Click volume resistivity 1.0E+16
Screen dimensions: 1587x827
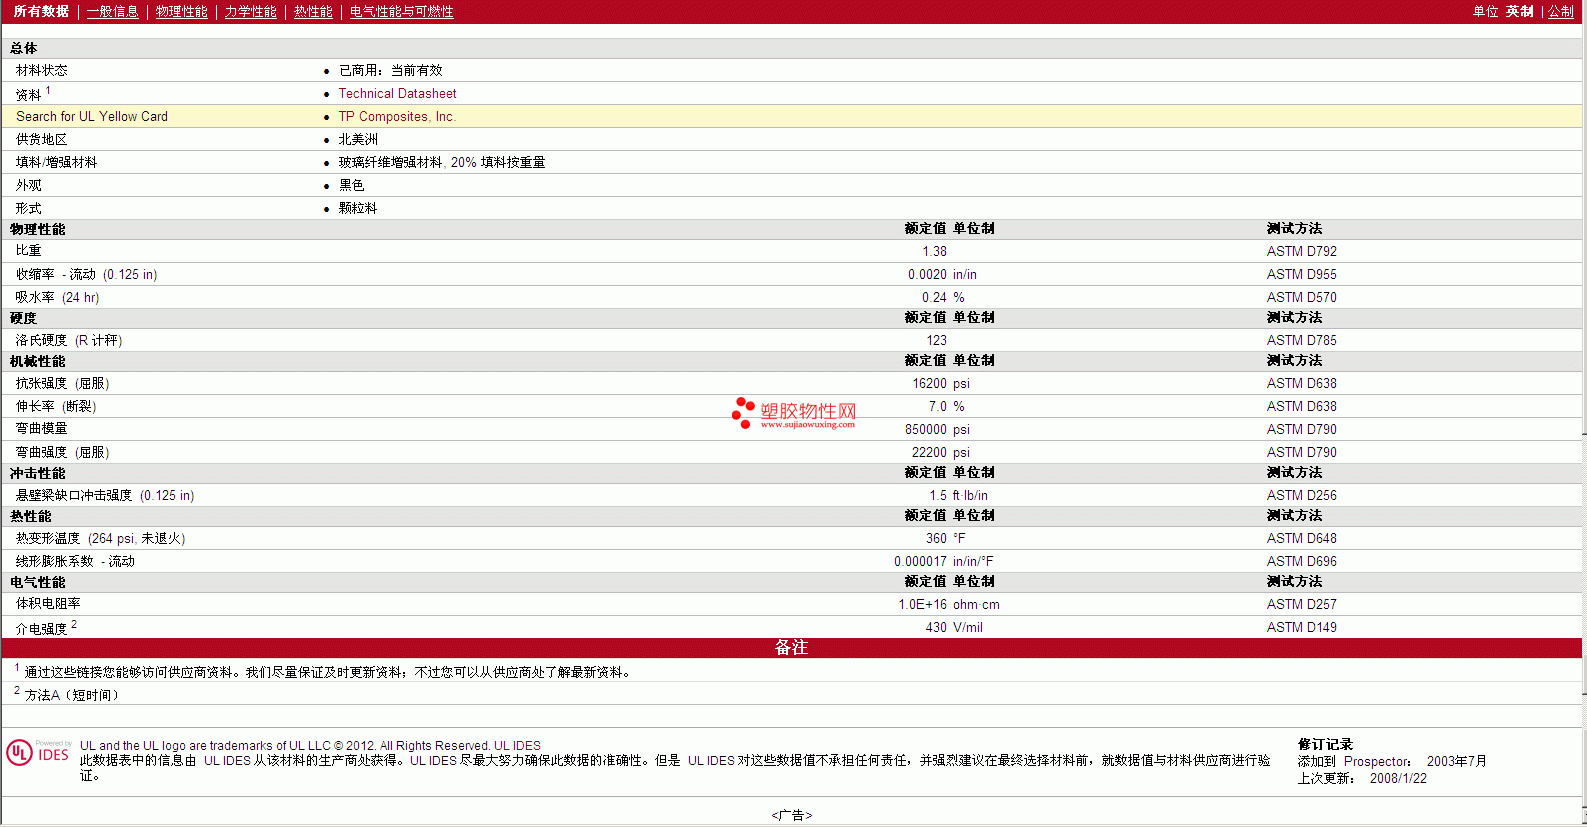922,604
